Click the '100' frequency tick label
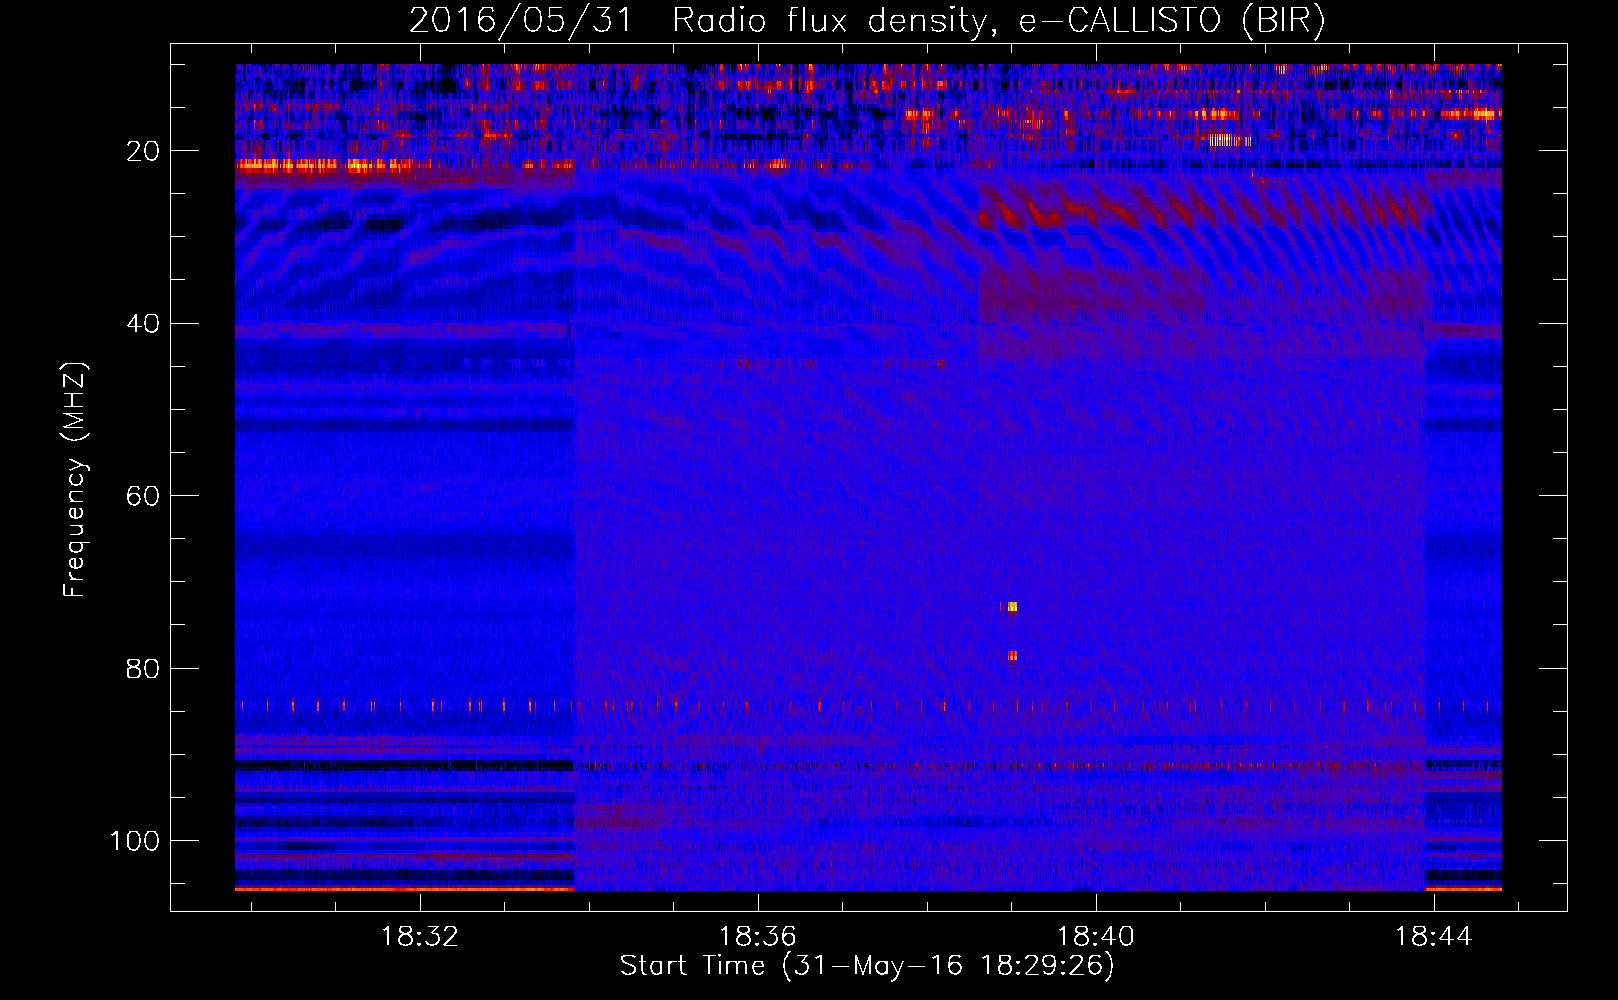1618x1000 pixels. pyautogui.click(x=135, y=841)
